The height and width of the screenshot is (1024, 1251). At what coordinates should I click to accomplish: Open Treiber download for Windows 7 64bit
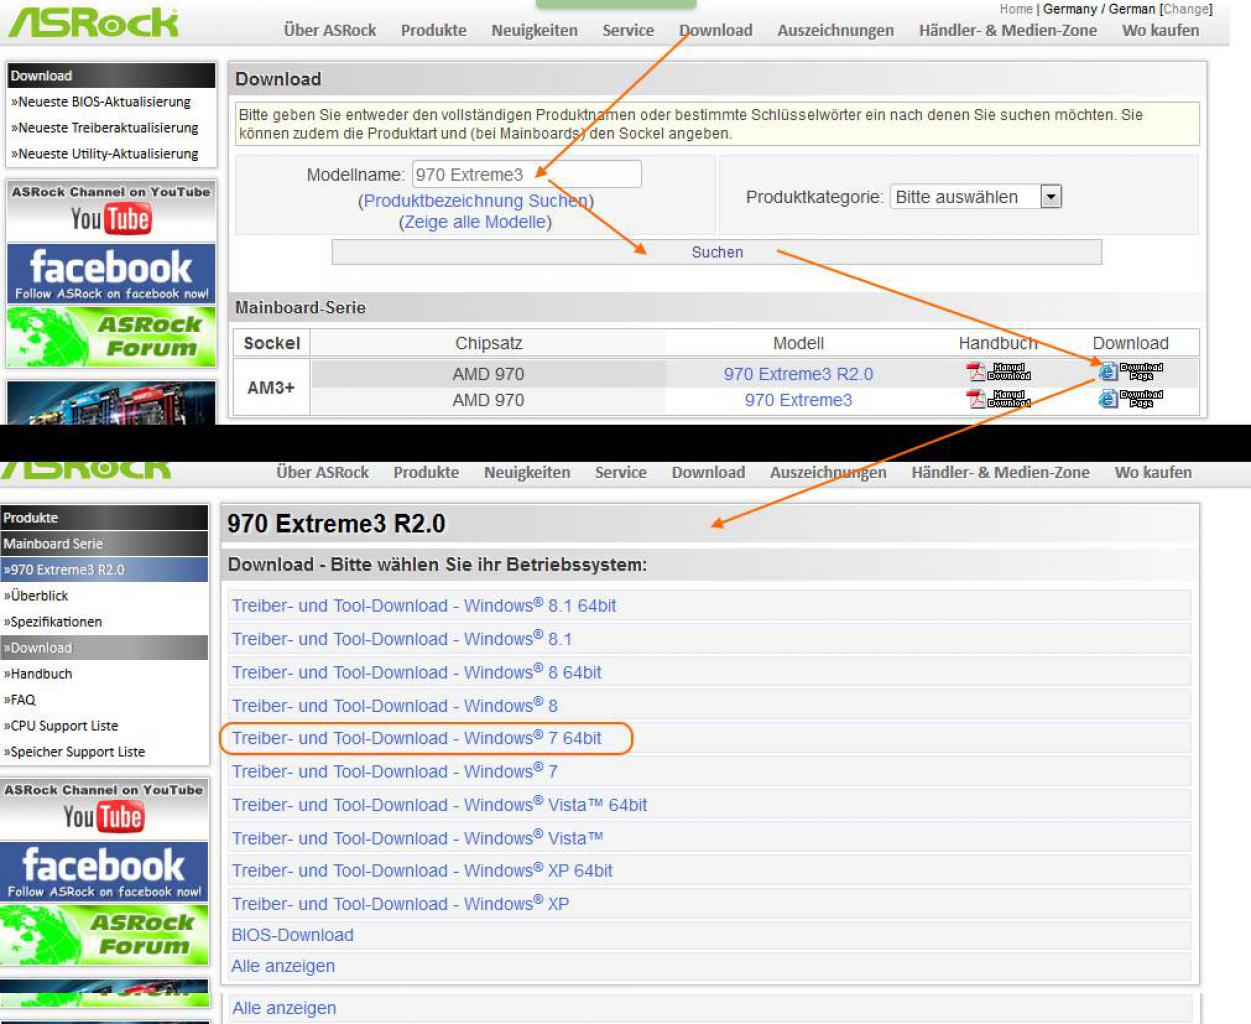pyautogui.click(x=417, y=738)
